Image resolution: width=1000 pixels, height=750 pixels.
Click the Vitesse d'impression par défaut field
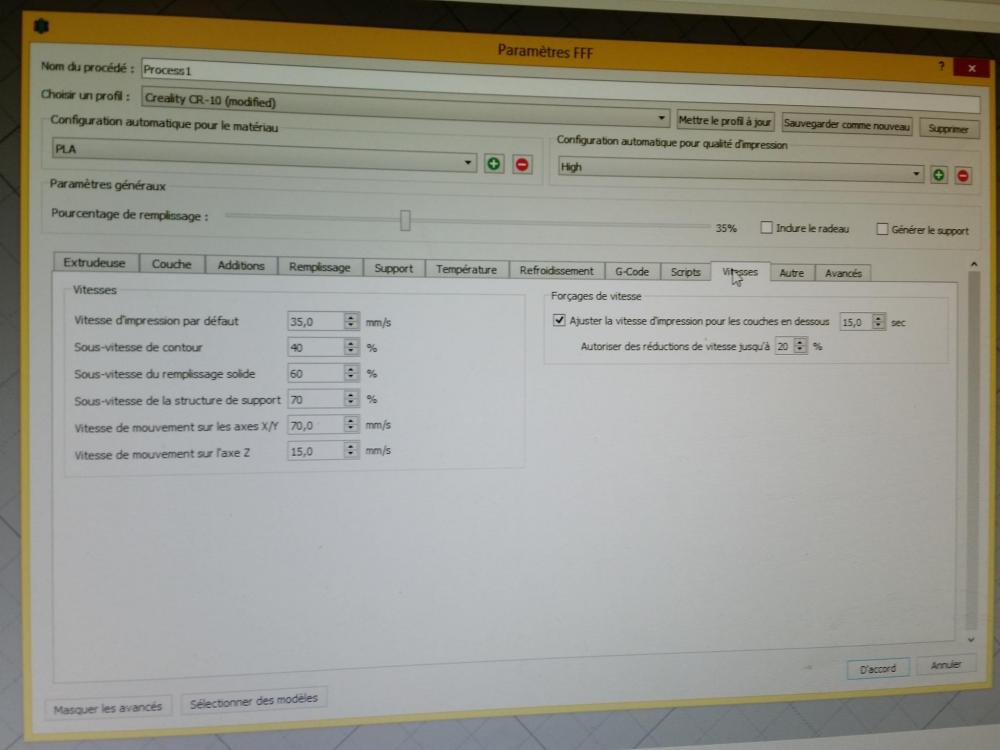click(x=316, y=321)
